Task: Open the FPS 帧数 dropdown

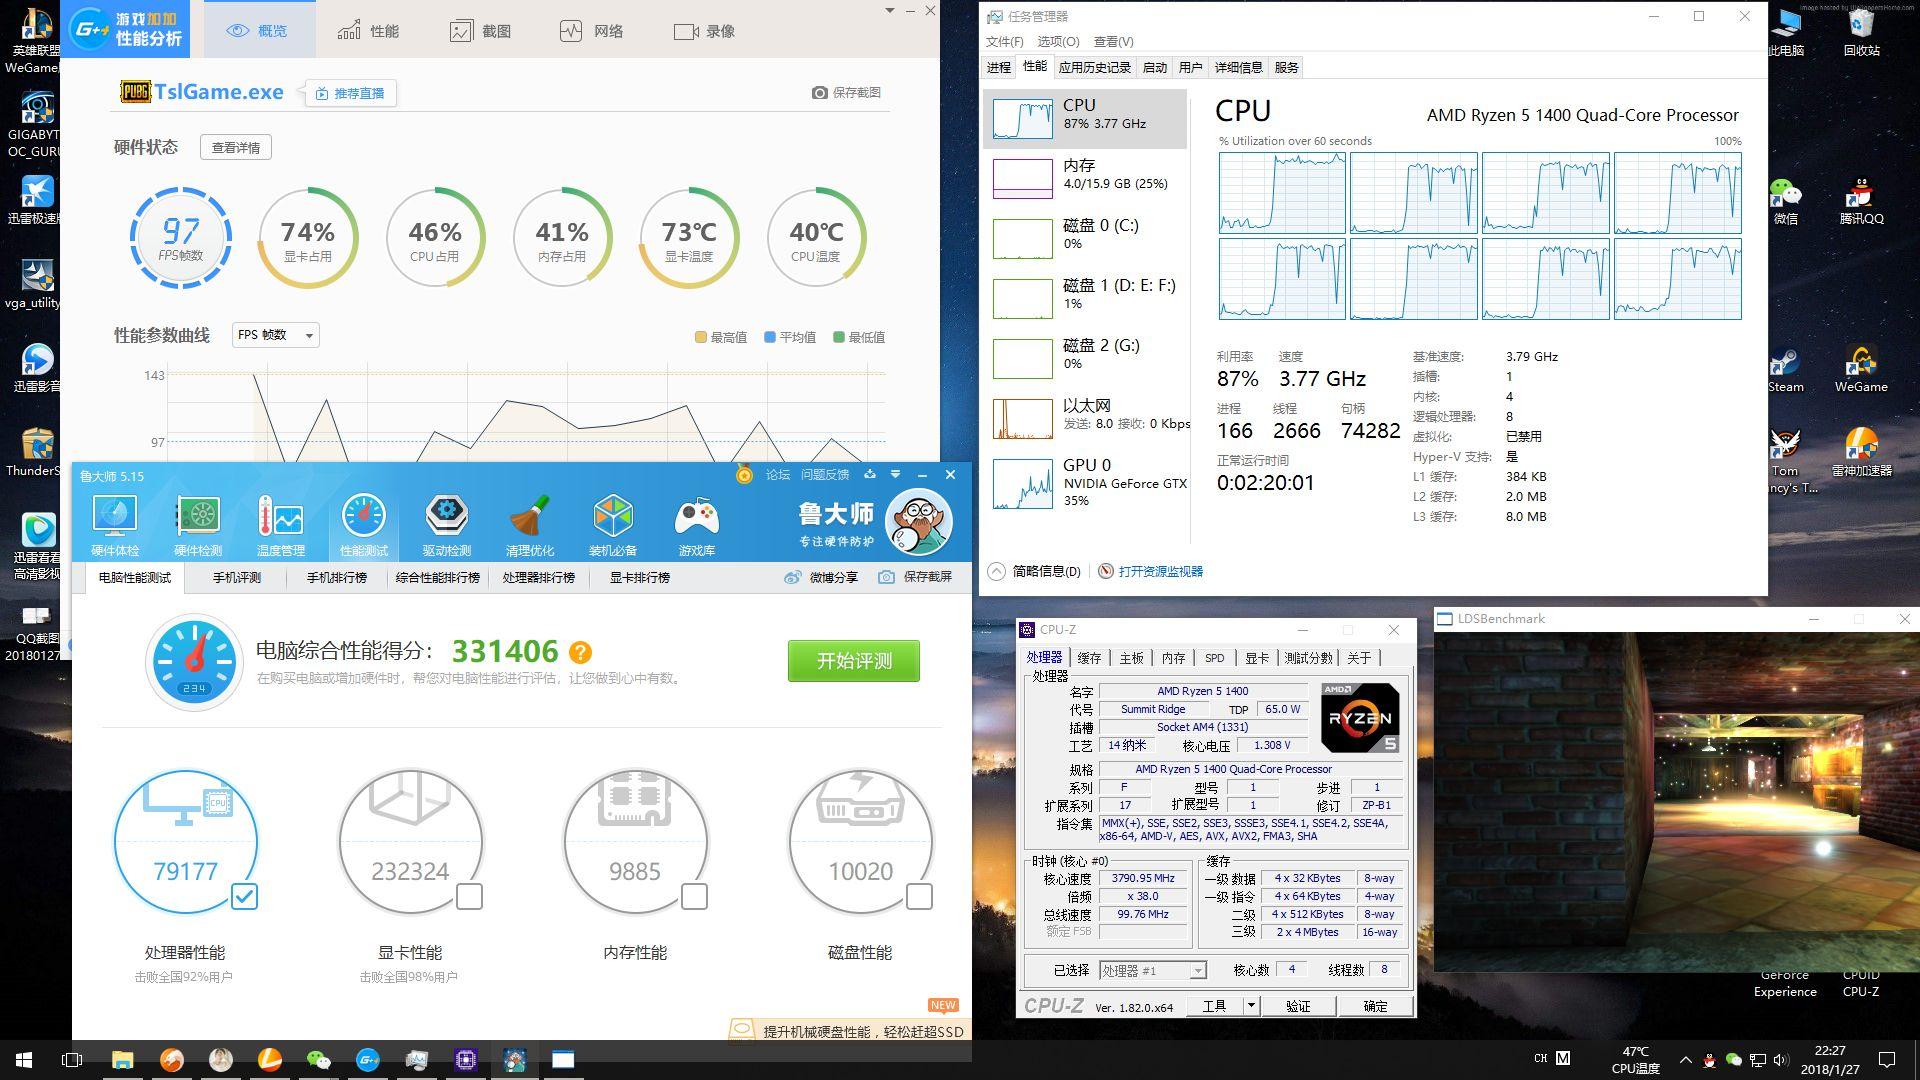Action: pyautogui.click(x=276, y=335)
